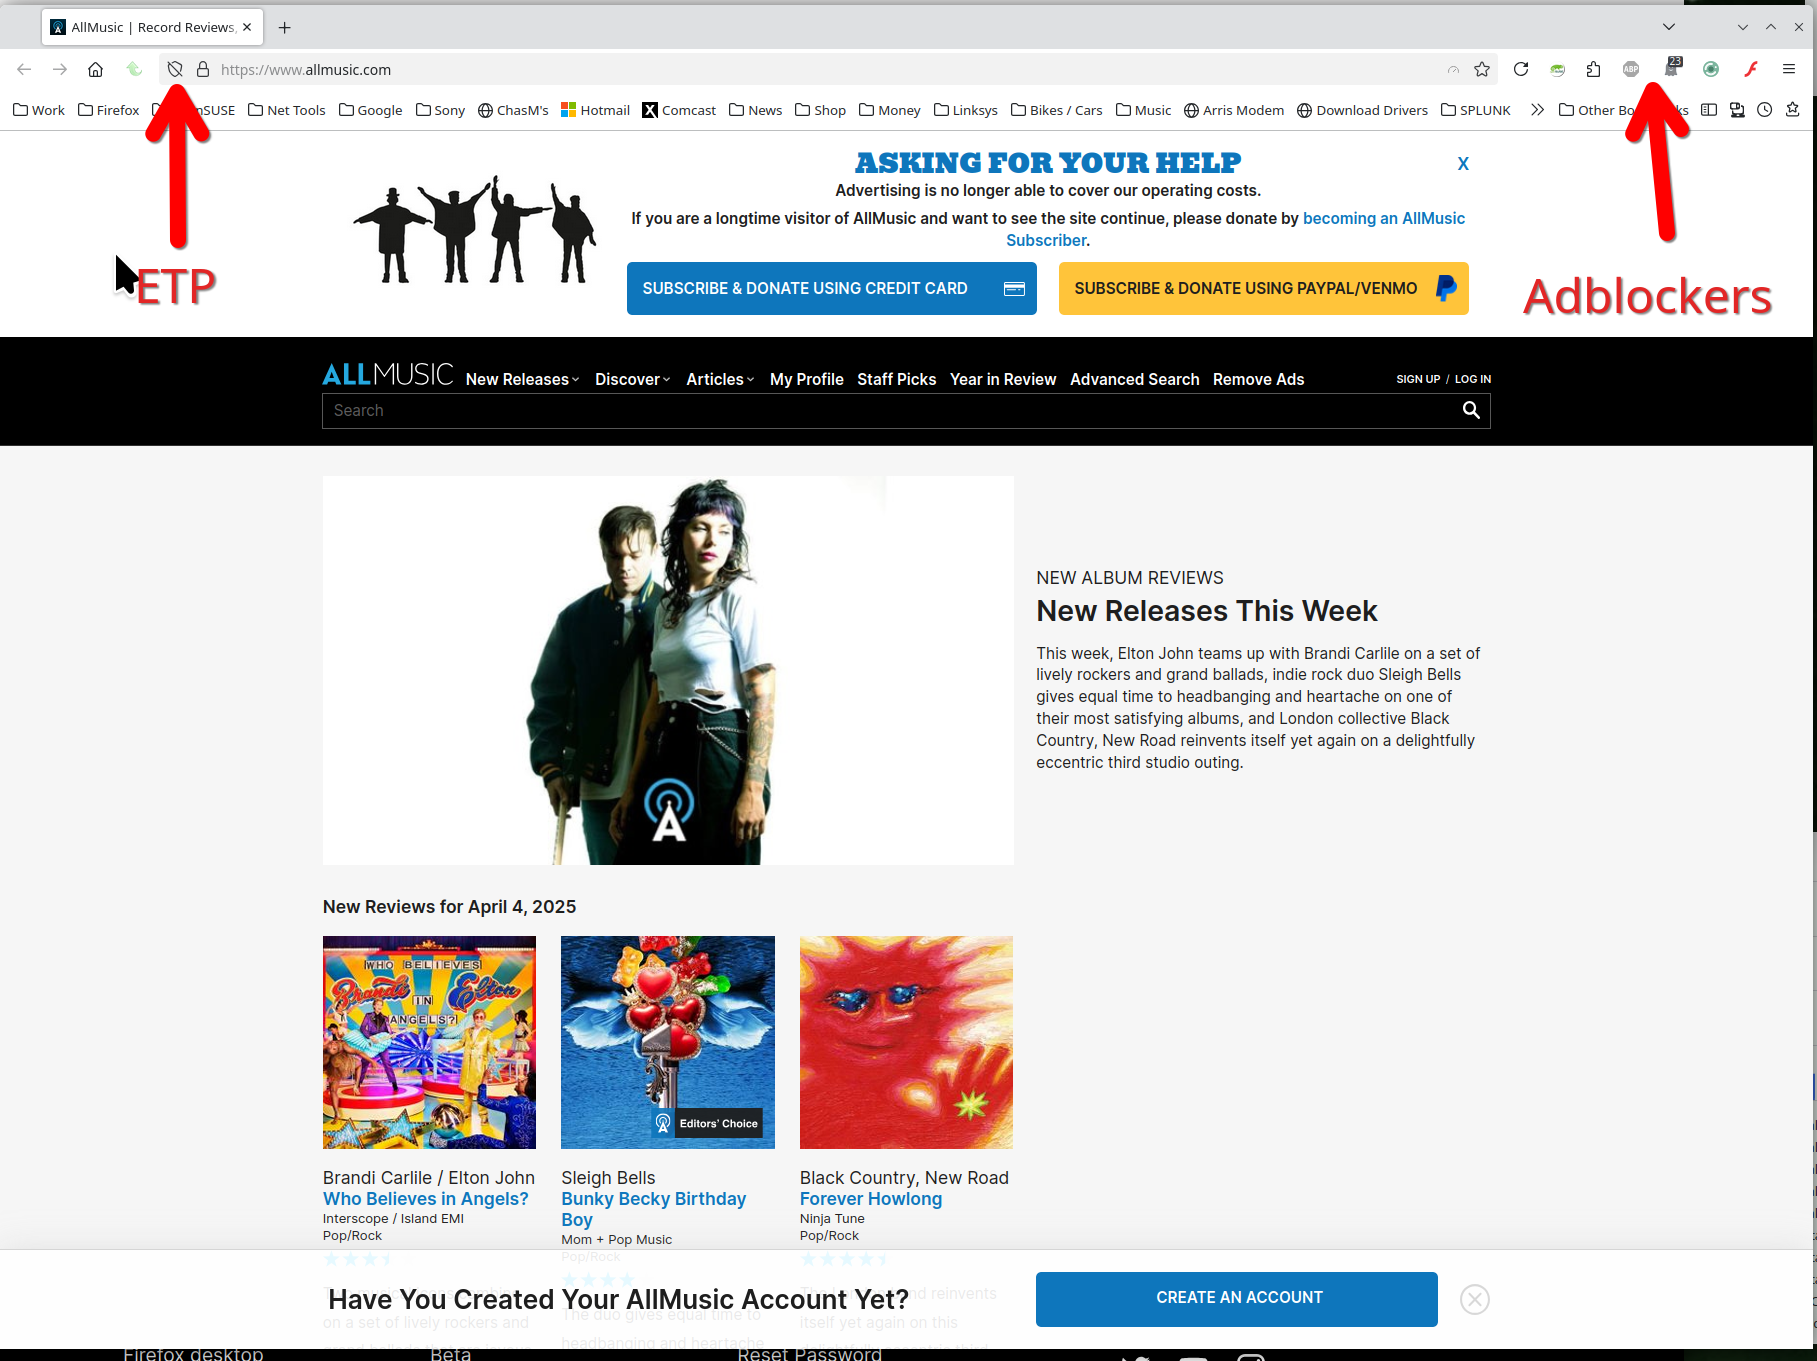
Task: Open the Arris Modem bookmark
Action: (1234, 110)
